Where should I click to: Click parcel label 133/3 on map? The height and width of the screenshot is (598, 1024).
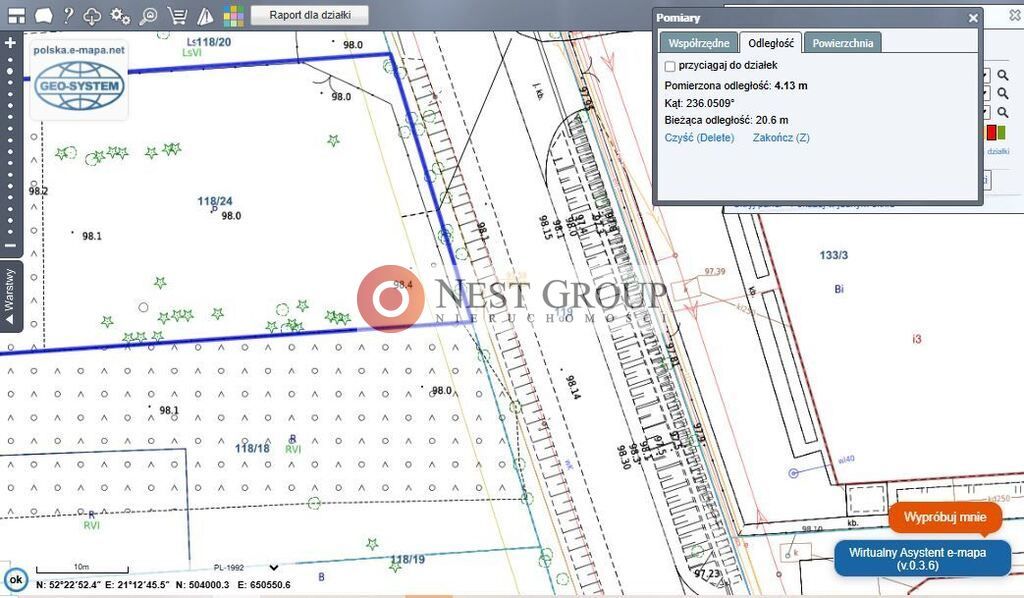pos(834,255)
